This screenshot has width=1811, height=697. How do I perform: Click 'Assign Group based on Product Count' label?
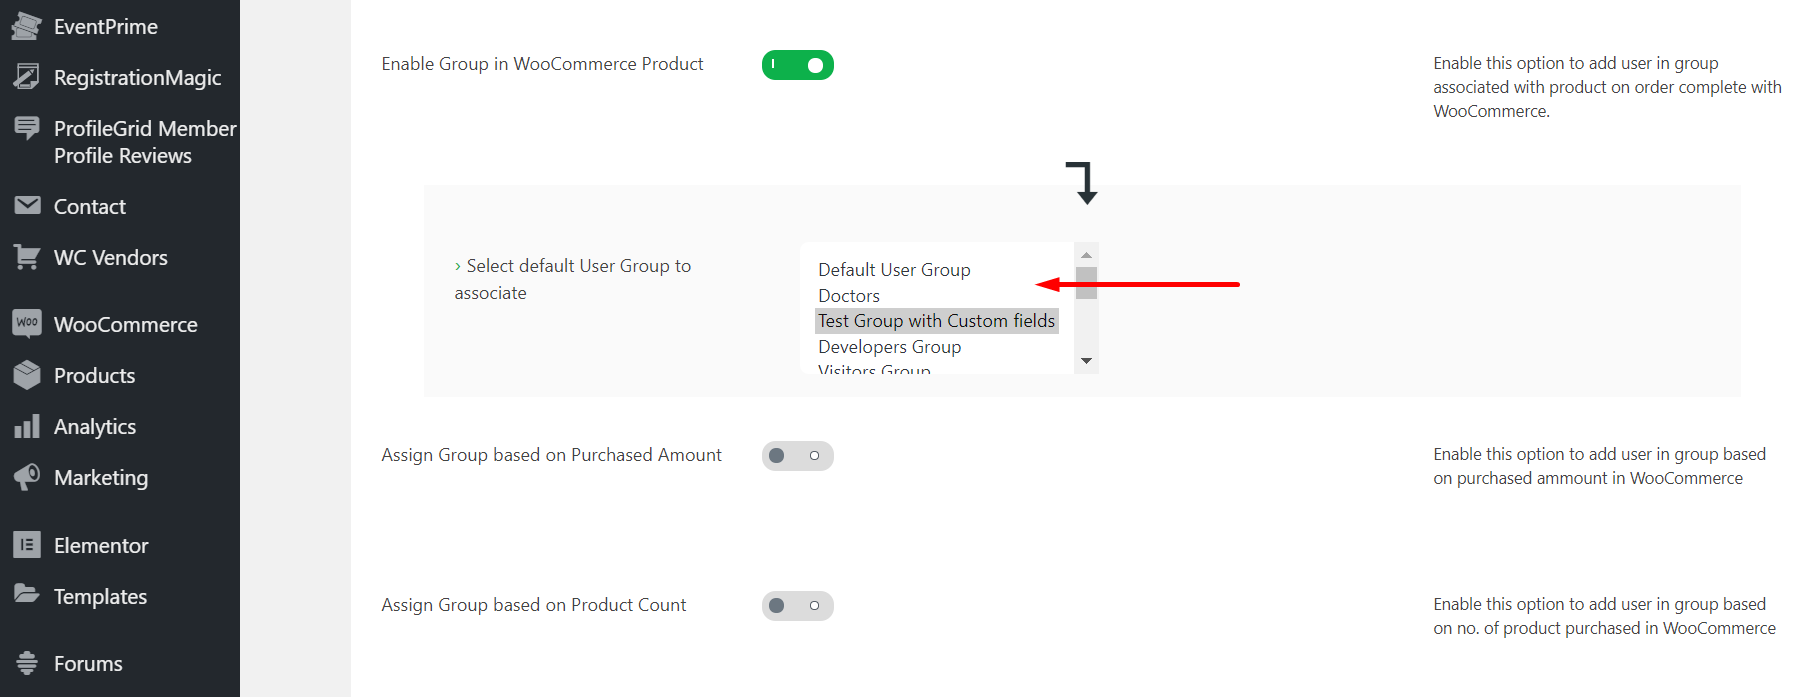(x=533, y=605)
